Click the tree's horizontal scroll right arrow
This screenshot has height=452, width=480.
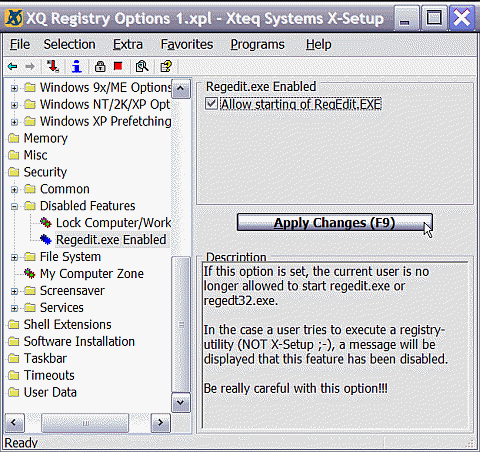[161, 423]
